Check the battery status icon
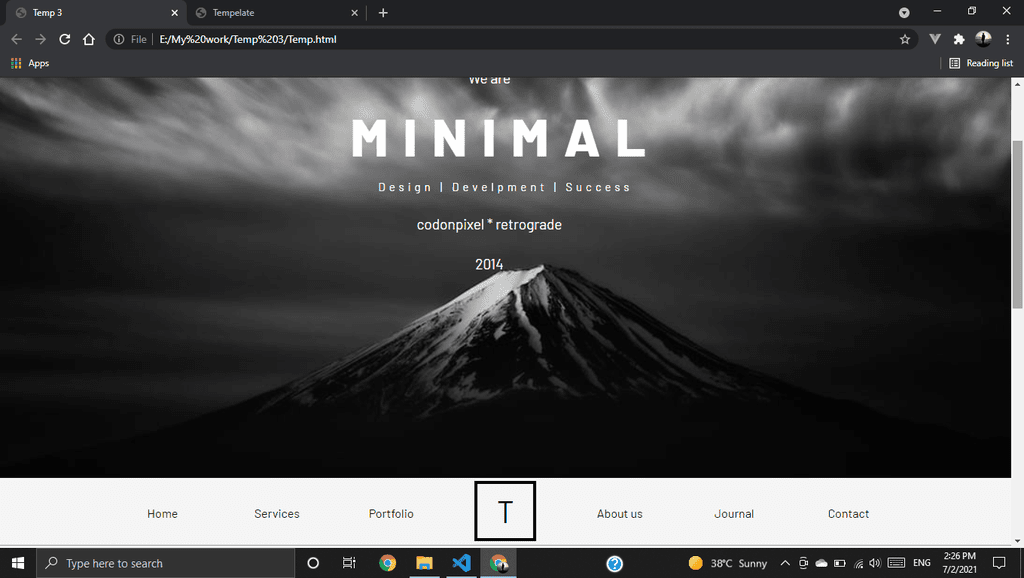The height and width of the screenshot is (578, 1024). pos(840,563)
